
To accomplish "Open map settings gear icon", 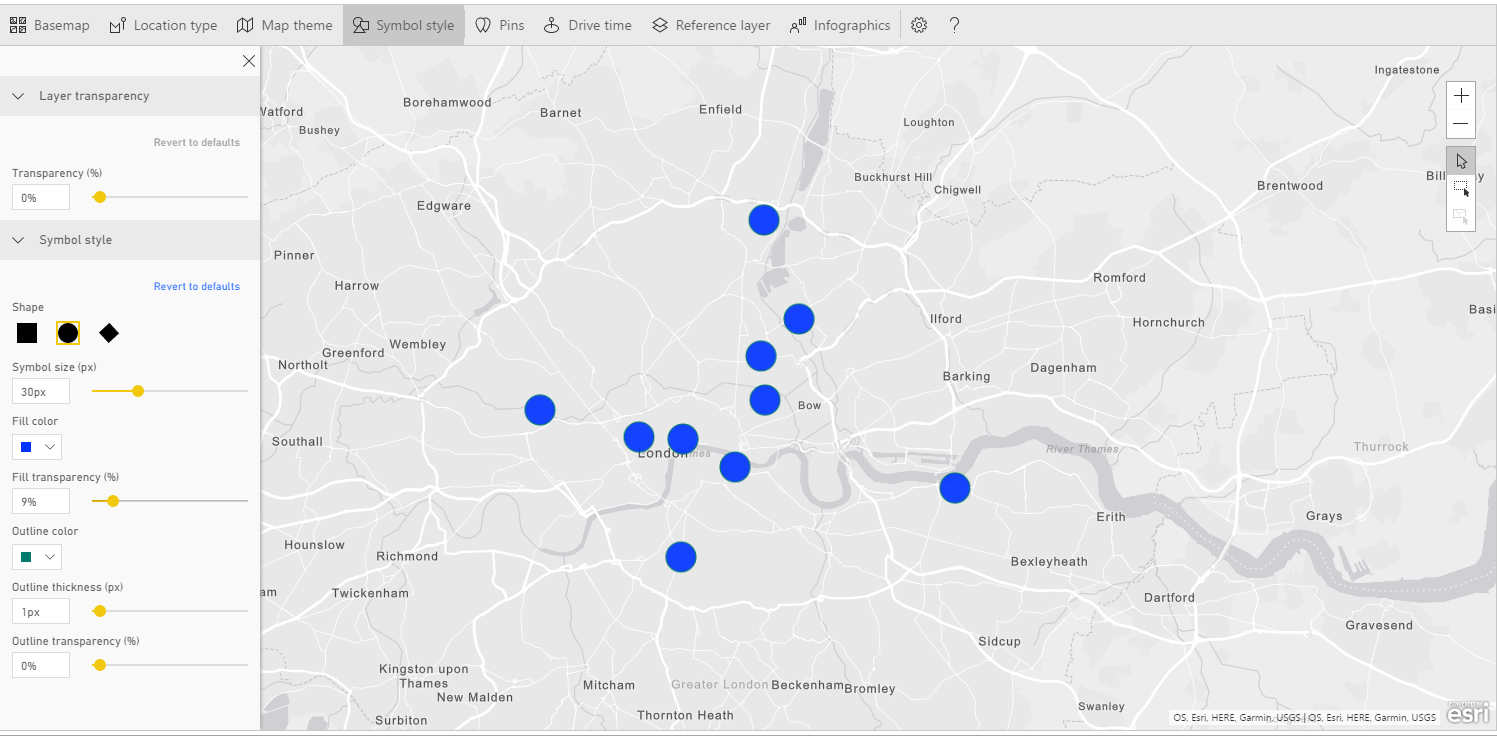I will (919, 25).
